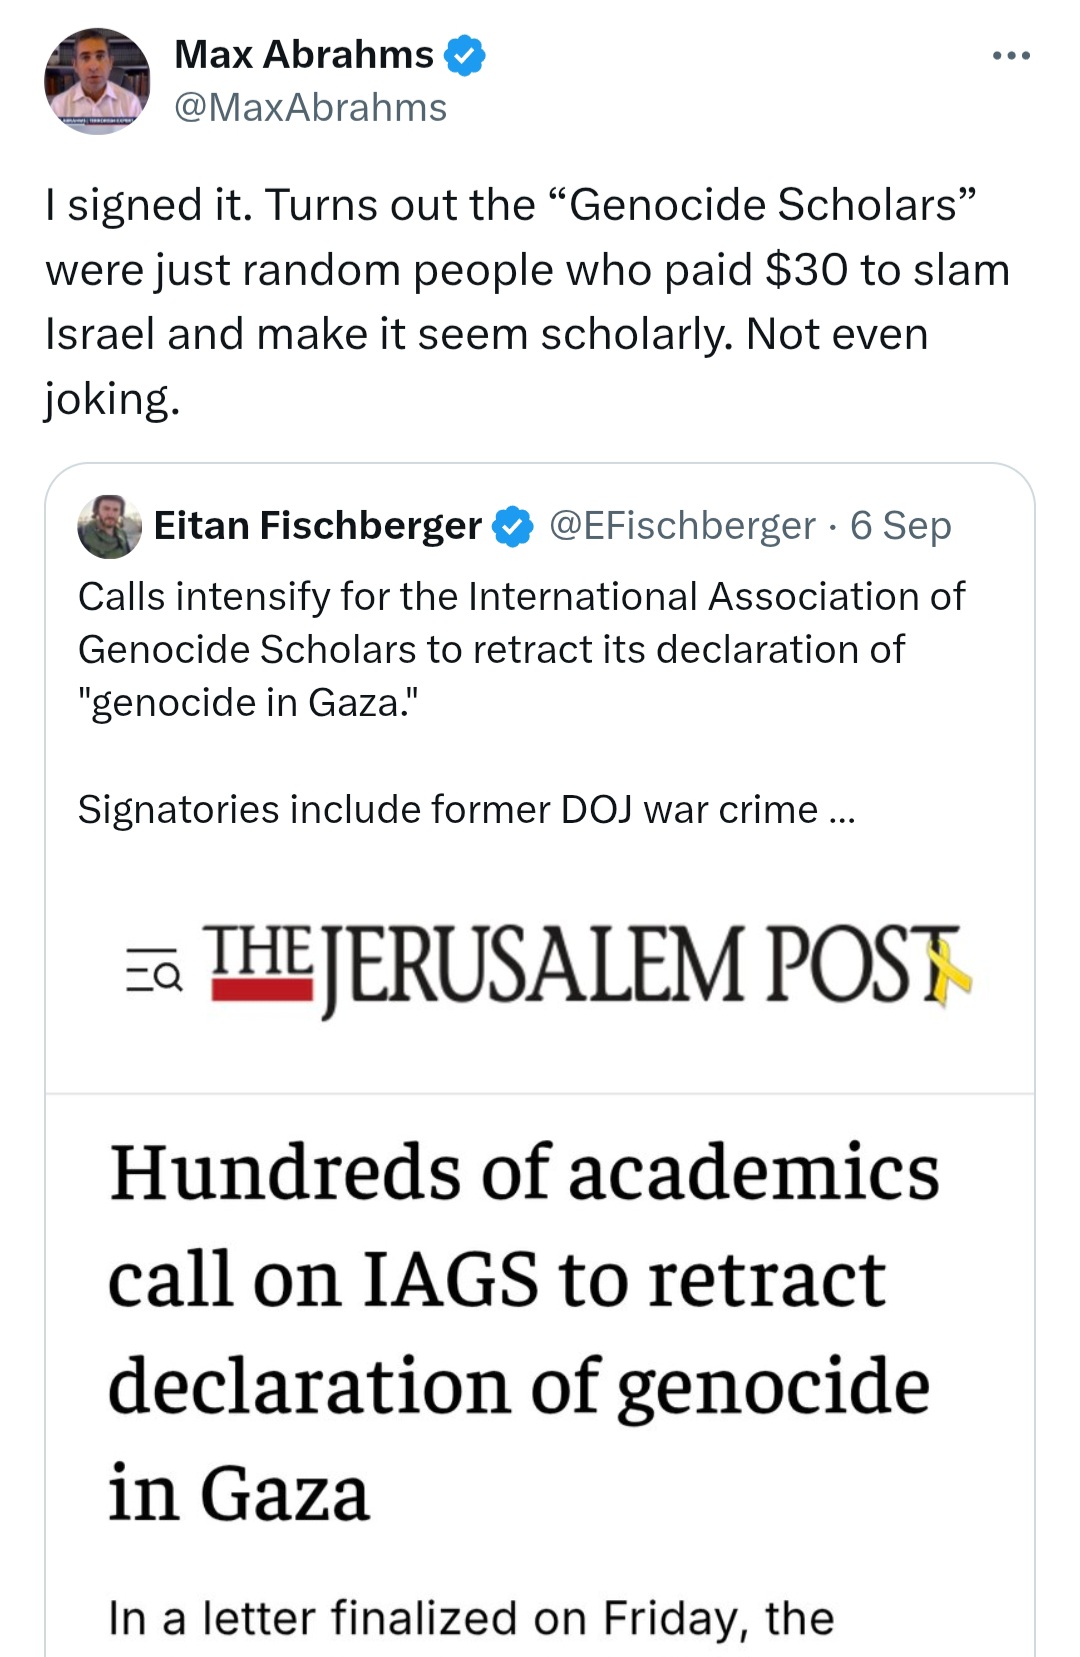Click article snippet 'In a letter finalized'
The image size is (1080, 1657).
(471, 1618)
